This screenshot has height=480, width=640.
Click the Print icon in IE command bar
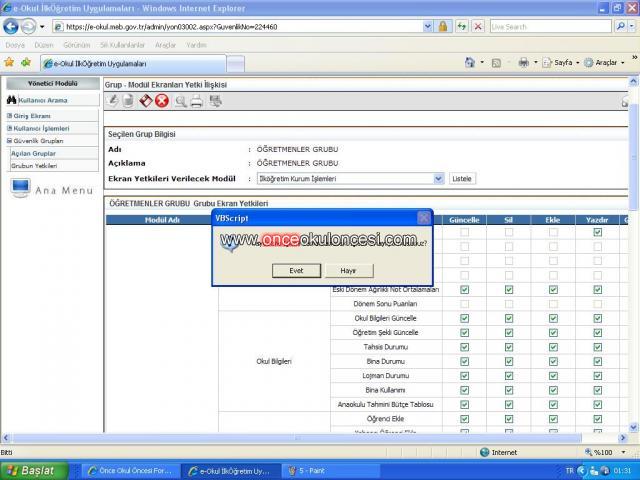pyautogui.click(x=524, y=63)
